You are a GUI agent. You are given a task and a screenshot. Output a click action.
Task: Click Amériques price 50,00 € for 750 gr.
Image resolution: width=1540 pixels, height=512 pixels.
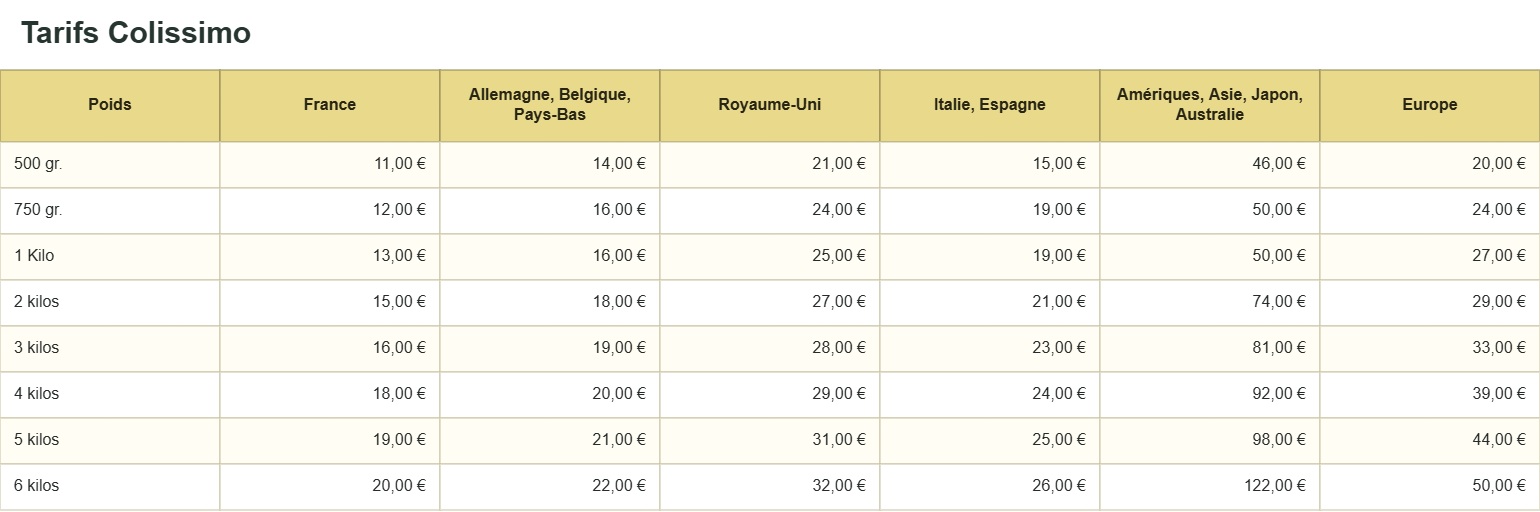pyautogui.click(x=1210, y=210)
